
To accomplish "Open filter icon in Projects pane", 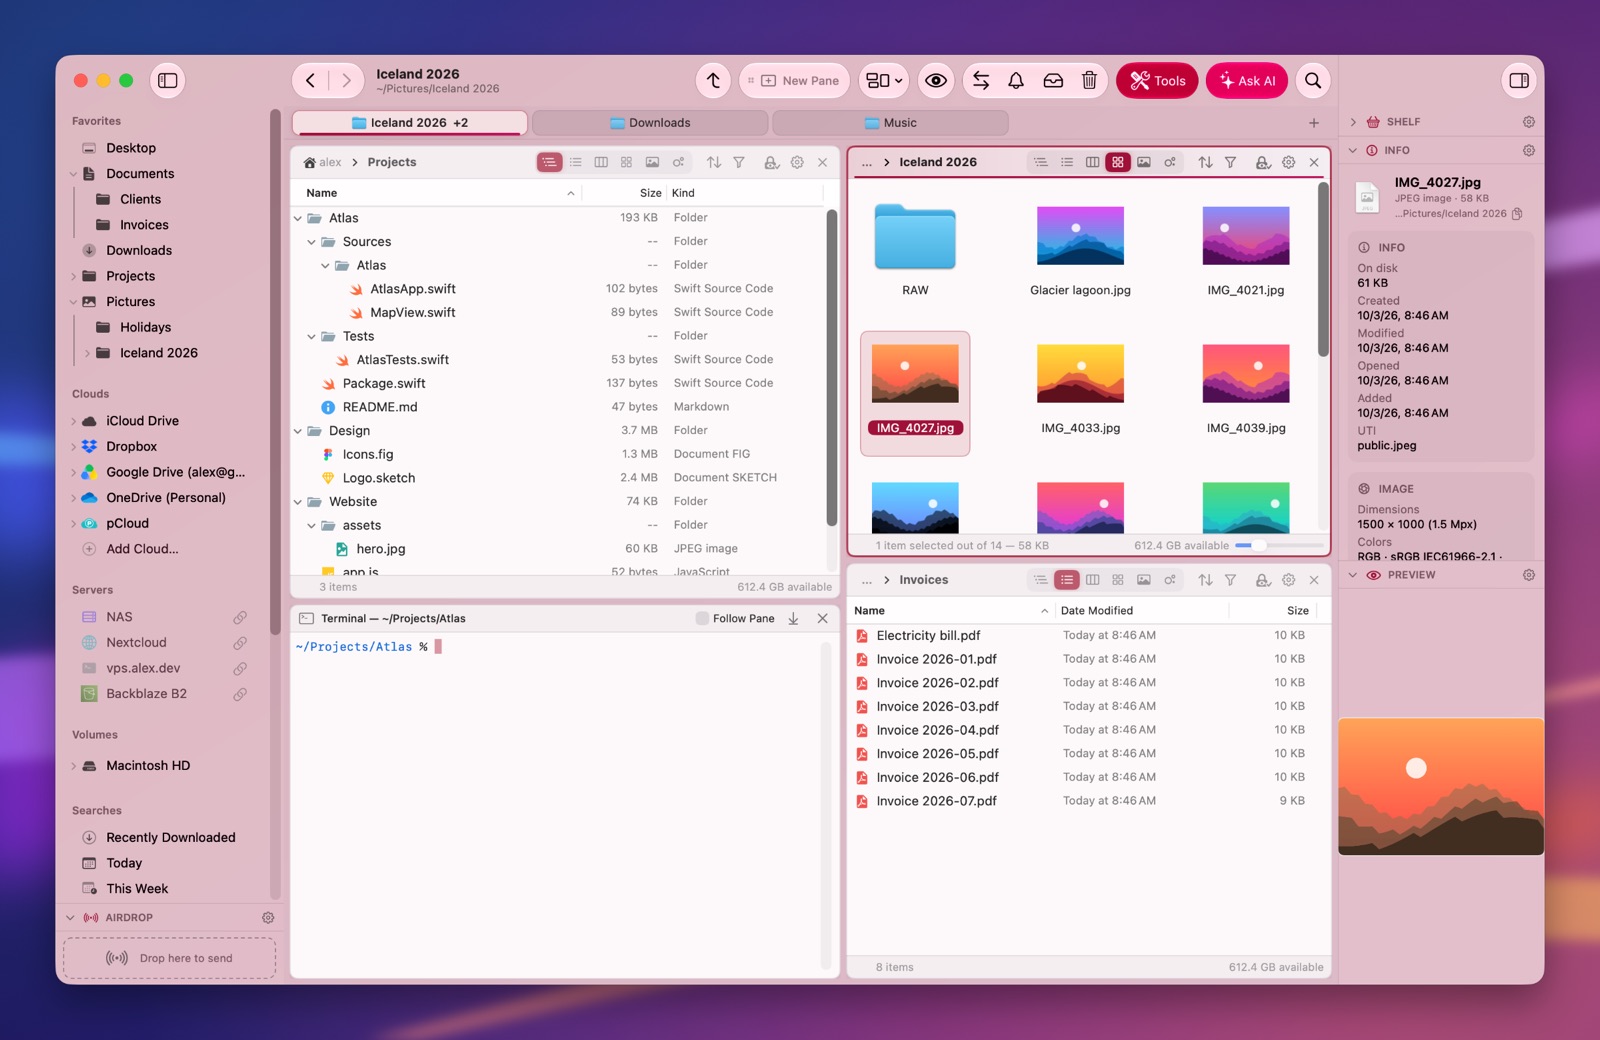I will click(739, 162).
